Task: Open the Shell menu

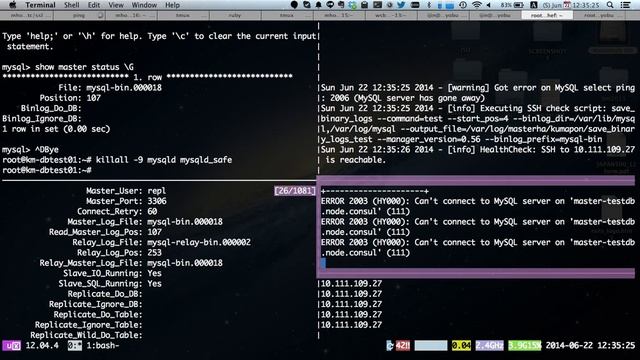Action: [x=71, y=5]
